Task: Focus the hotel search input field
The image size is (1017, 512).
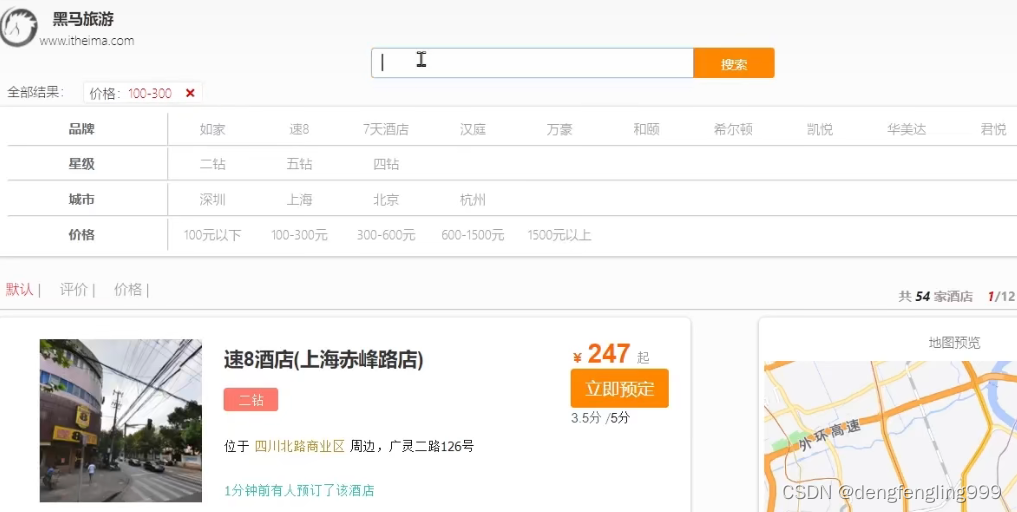Action: [x=532, y=63]
